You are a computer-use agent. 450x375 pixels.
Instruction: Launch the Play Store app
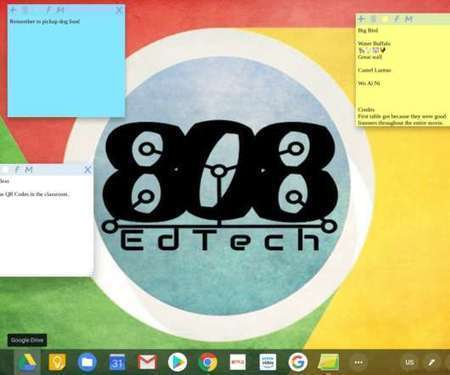tap(177, 362)
